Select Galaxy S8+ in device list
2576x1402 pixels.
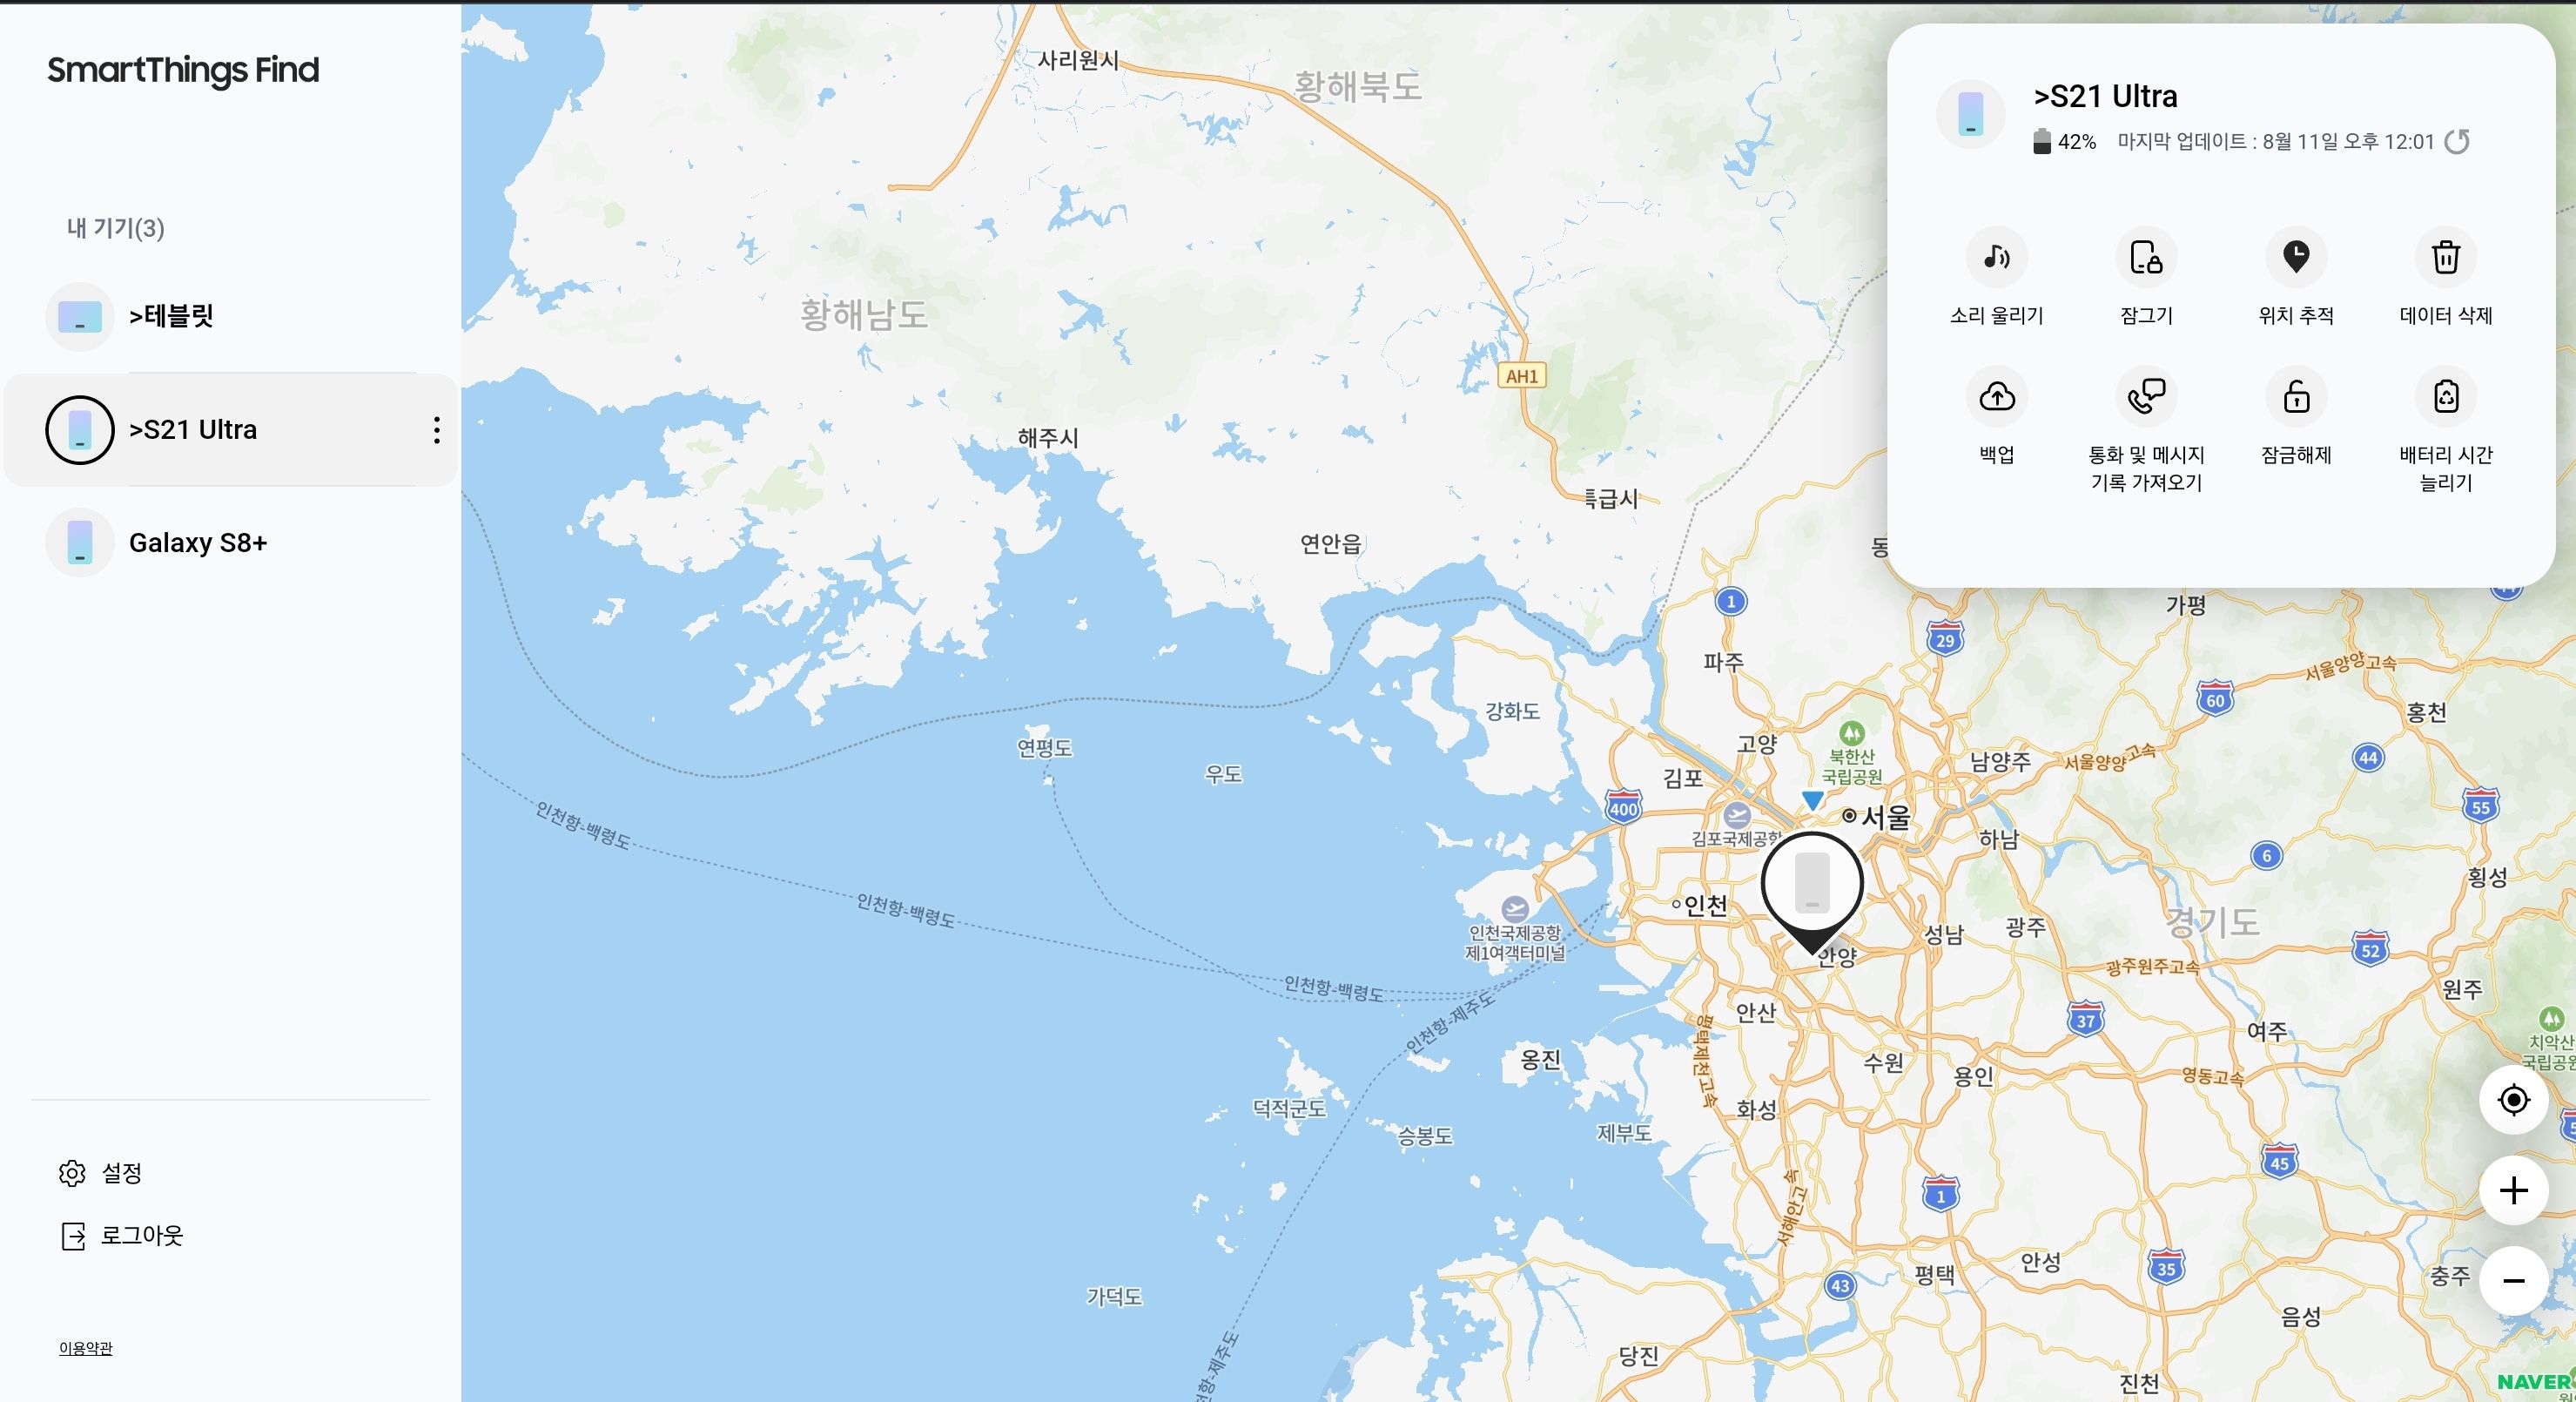pyautogui.click(x=197, y=543)
